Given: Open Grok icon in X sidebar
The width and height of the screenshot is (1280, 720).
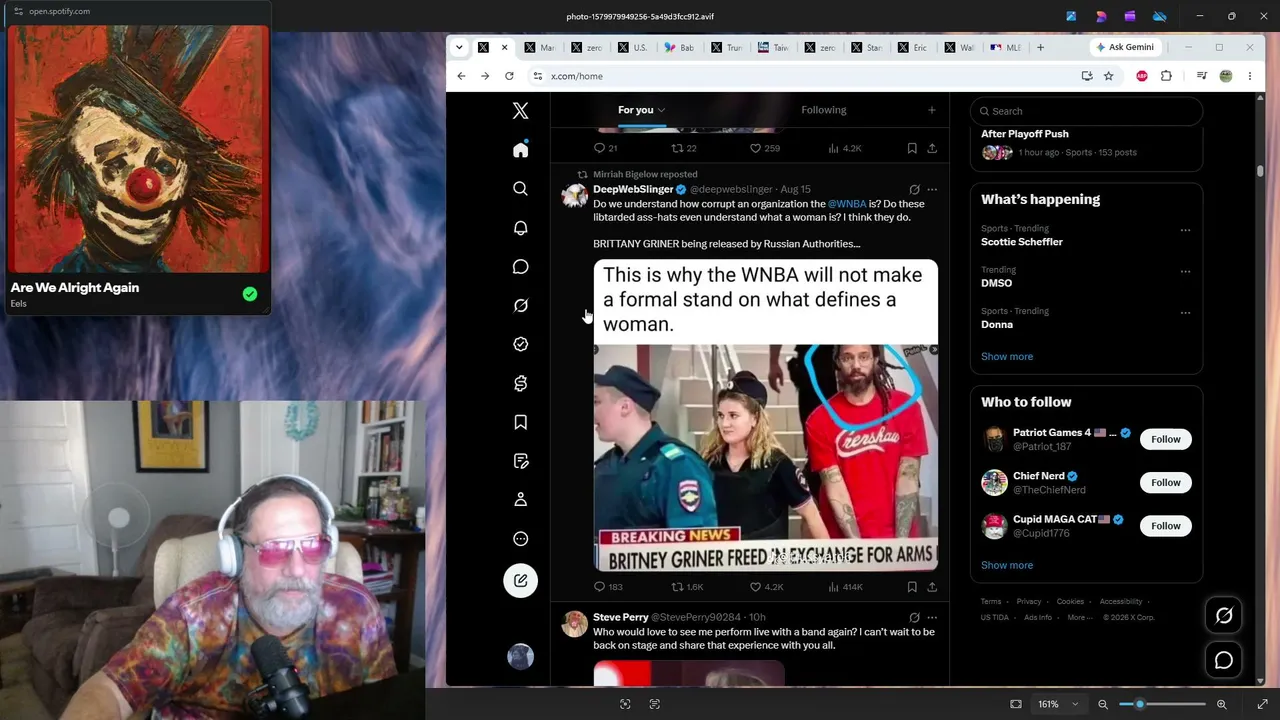Looking at the screenshot, I should pos(520,306).
